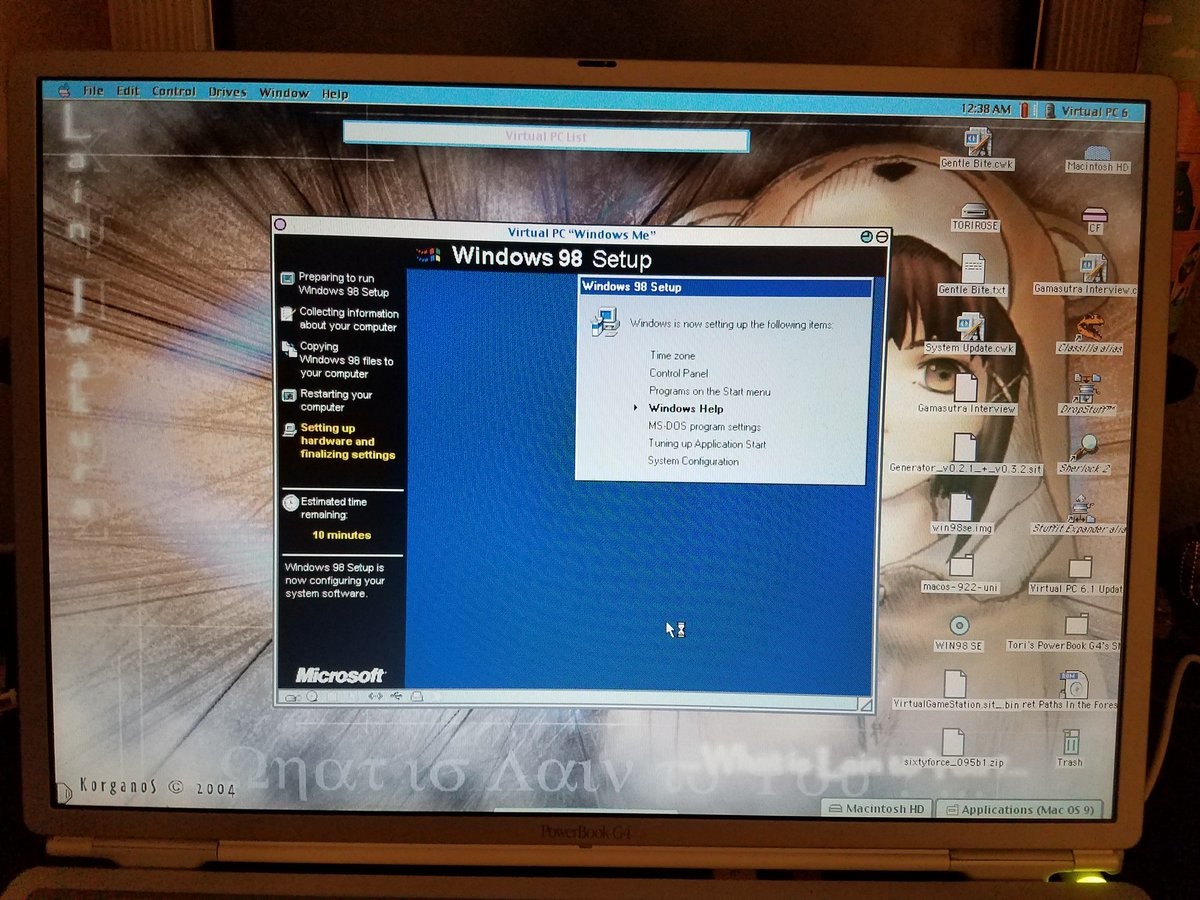
Task: Click the MS-DOS program settings item
Action: 704,426
